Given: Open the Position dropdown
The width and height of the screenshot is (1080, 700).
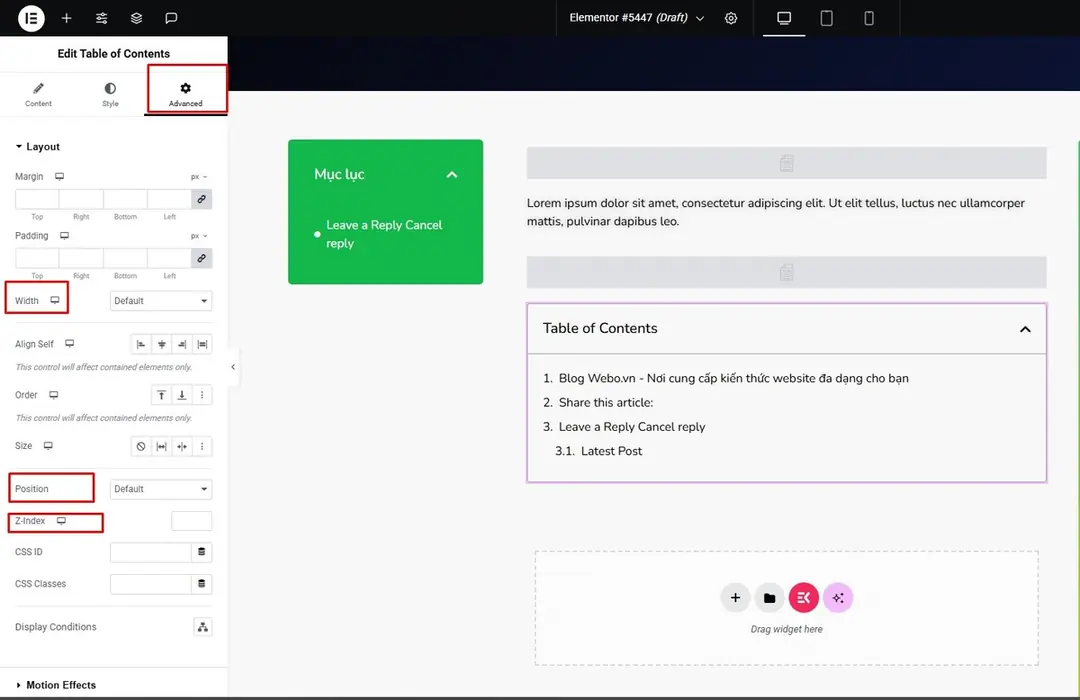Looking at the screenshot, I should [x=160, y=488].
